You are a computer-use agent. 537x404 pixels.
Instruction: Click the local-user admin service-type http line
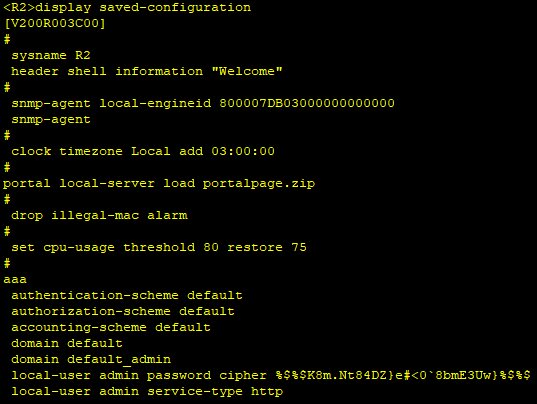coord(147,391)
